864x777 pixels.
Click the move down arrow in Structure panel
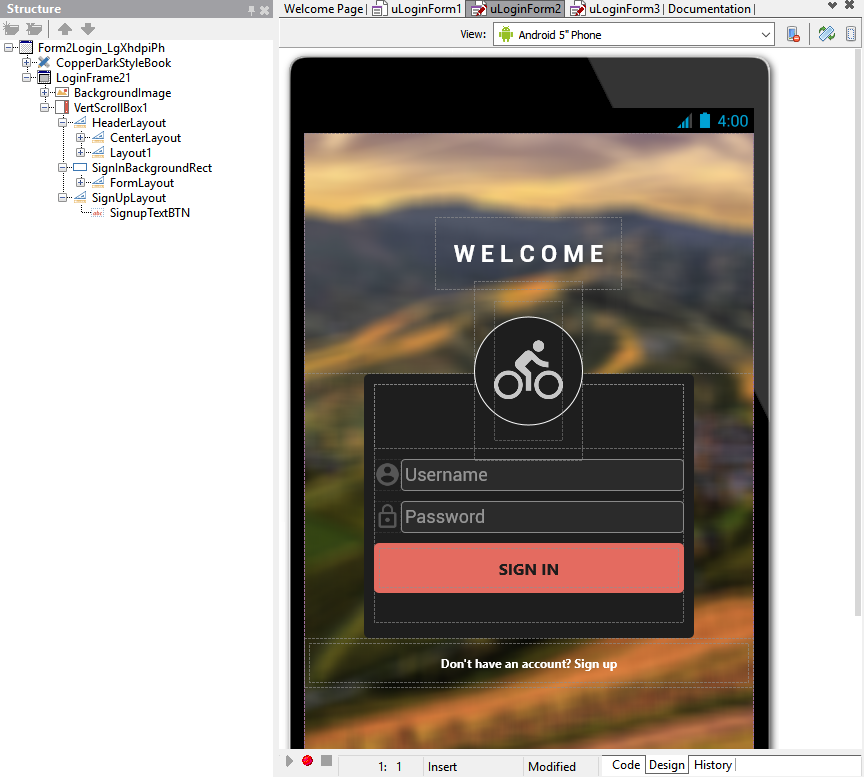point(87,29)
